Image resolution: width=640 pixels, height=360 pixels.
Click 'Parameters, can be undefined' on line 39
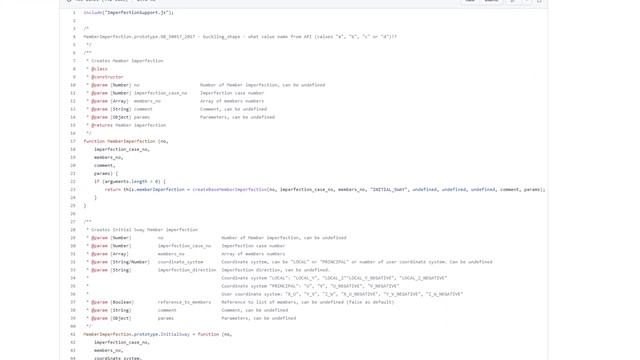coord(259,318)
